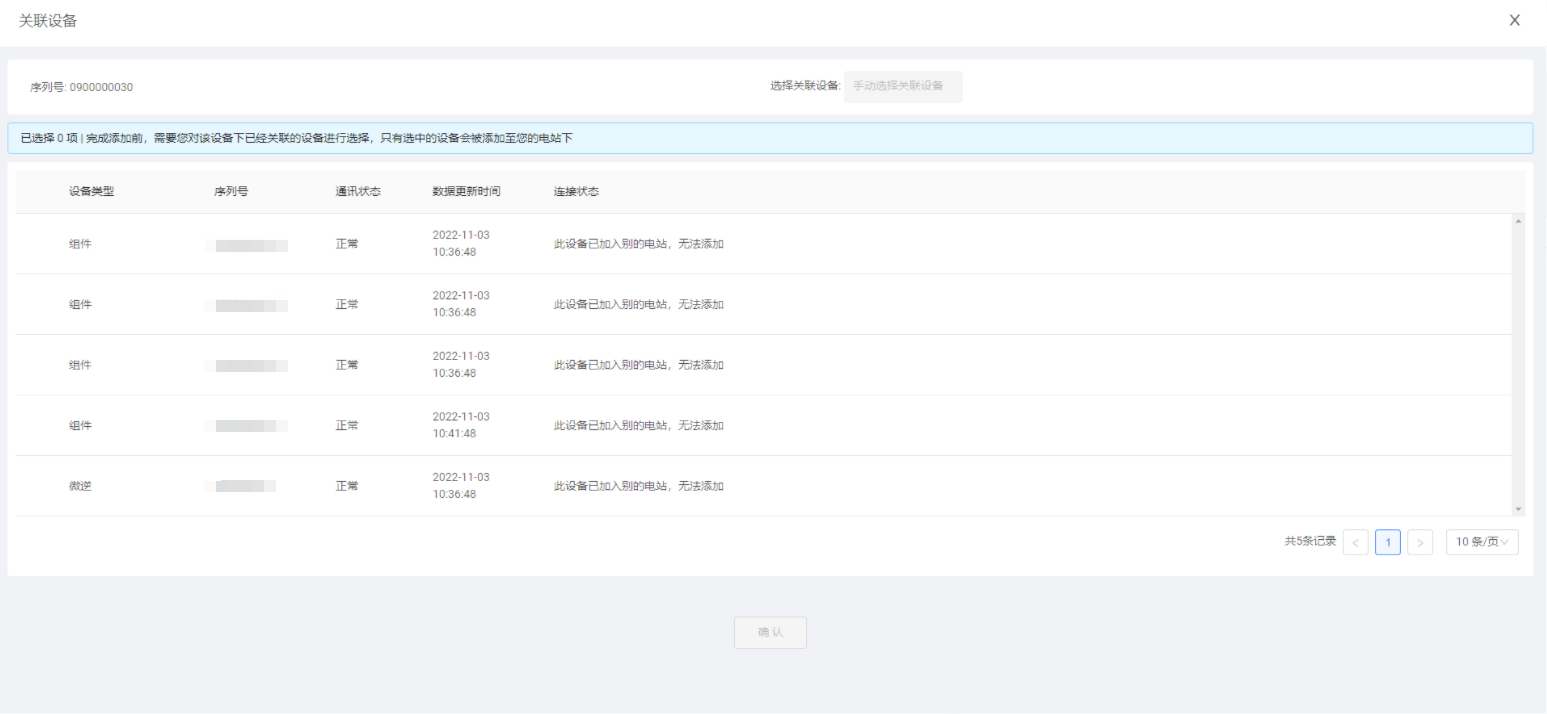Select the 微逆 device type cell
This screenshot has height=714, width=1547.
point(80,486)
